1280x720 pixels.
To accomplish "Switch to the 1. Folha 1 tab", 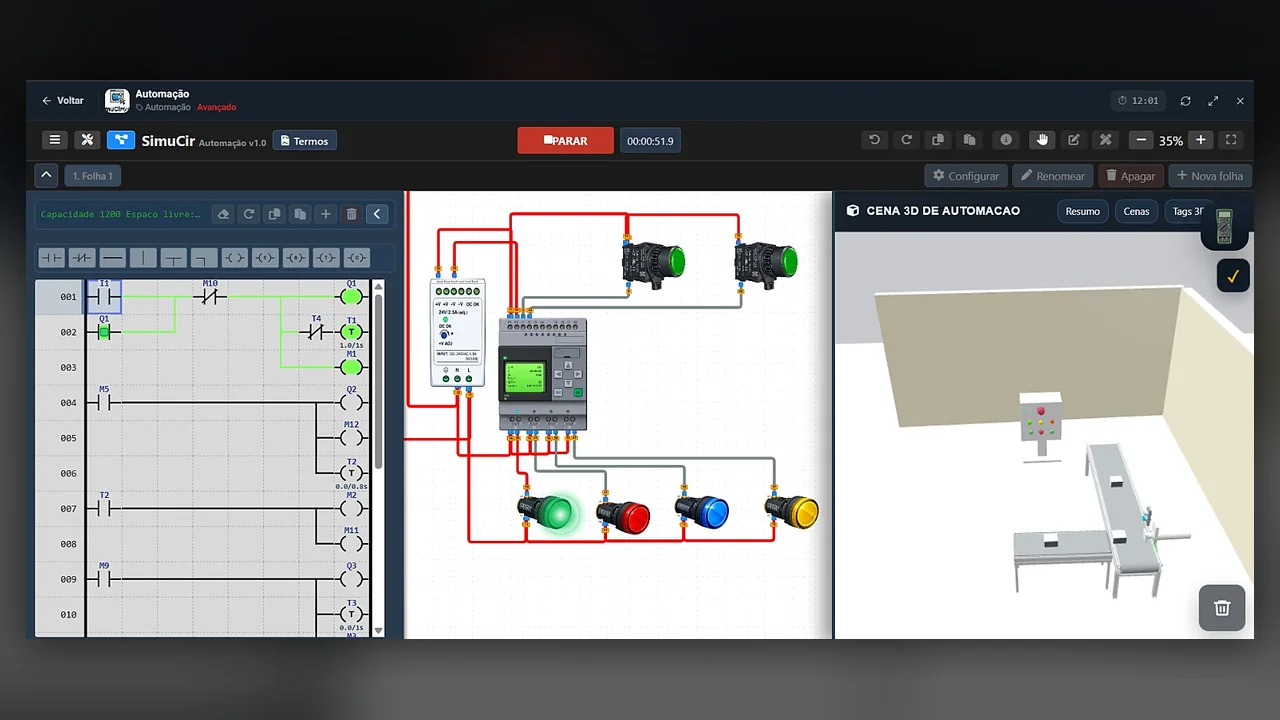I will (x=93, y=176).
